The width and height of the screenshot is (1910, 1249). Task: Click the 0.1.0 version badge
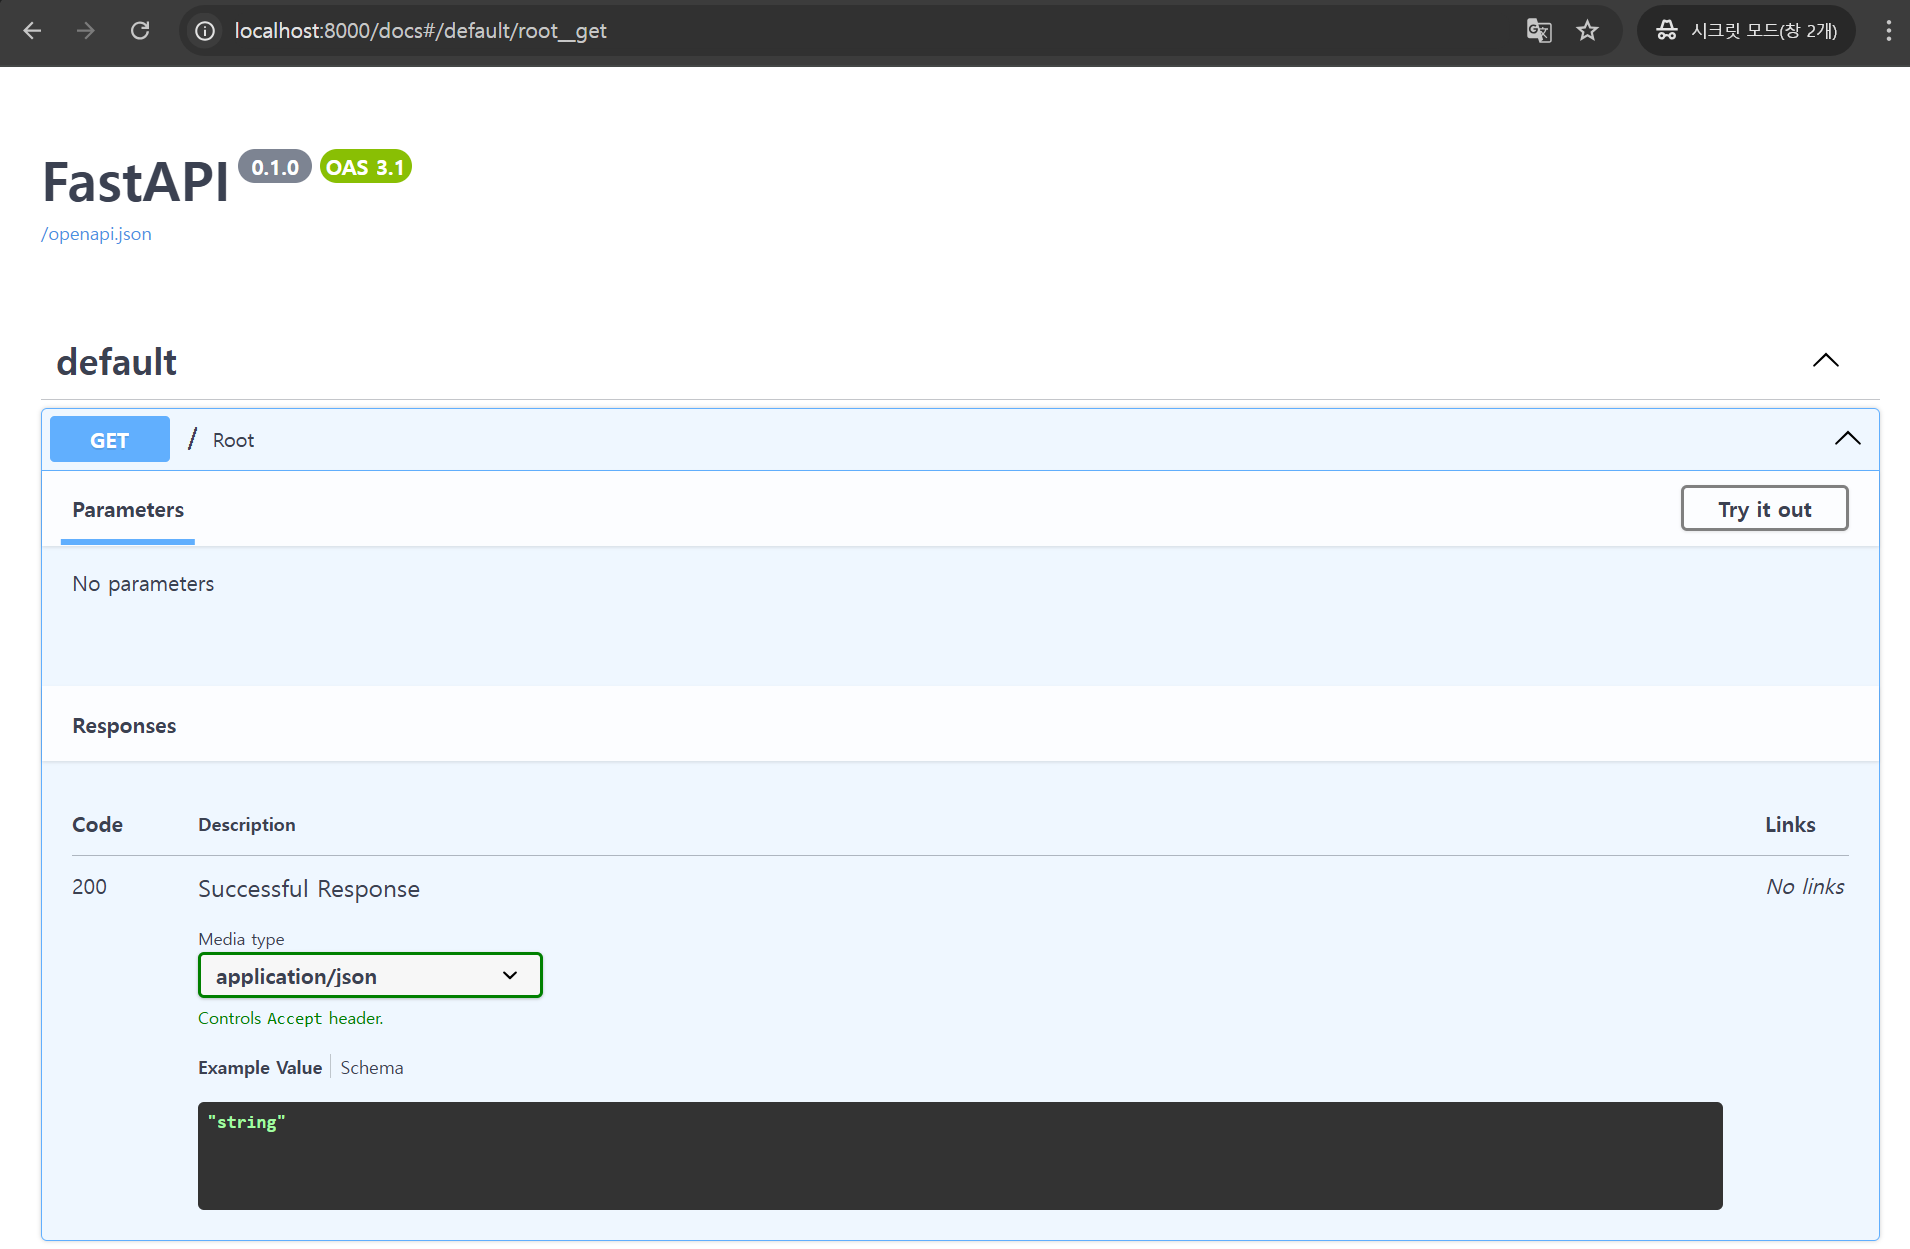coord(275,167)
